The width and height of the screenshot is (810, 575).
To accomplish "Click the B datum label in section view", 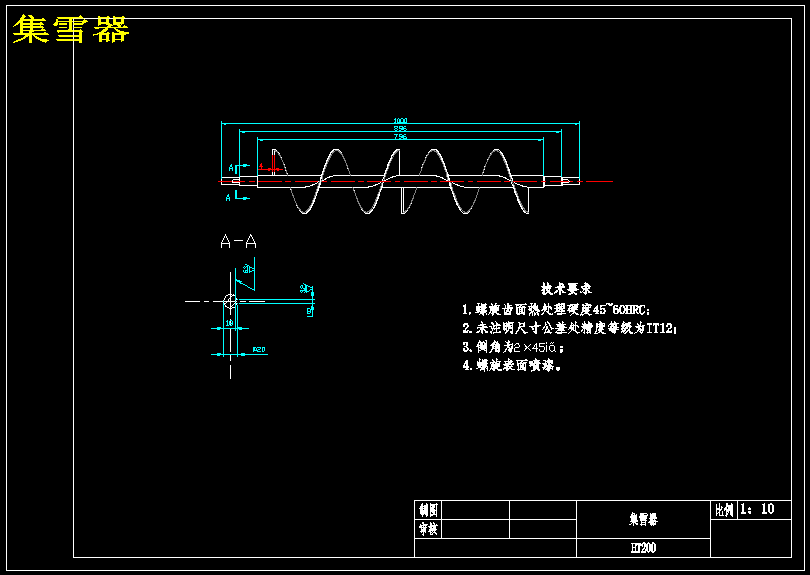I will pyautogui.click(x=309, y=311).
